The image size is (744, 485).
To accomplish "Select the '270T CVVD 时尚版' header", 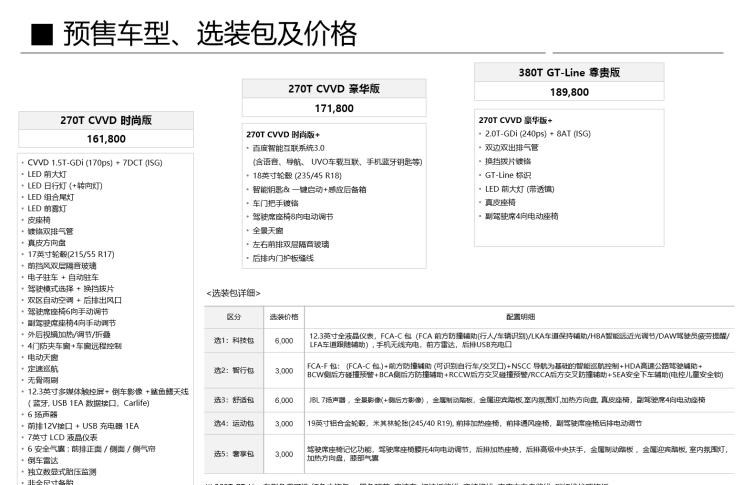I will click(106, 120).
